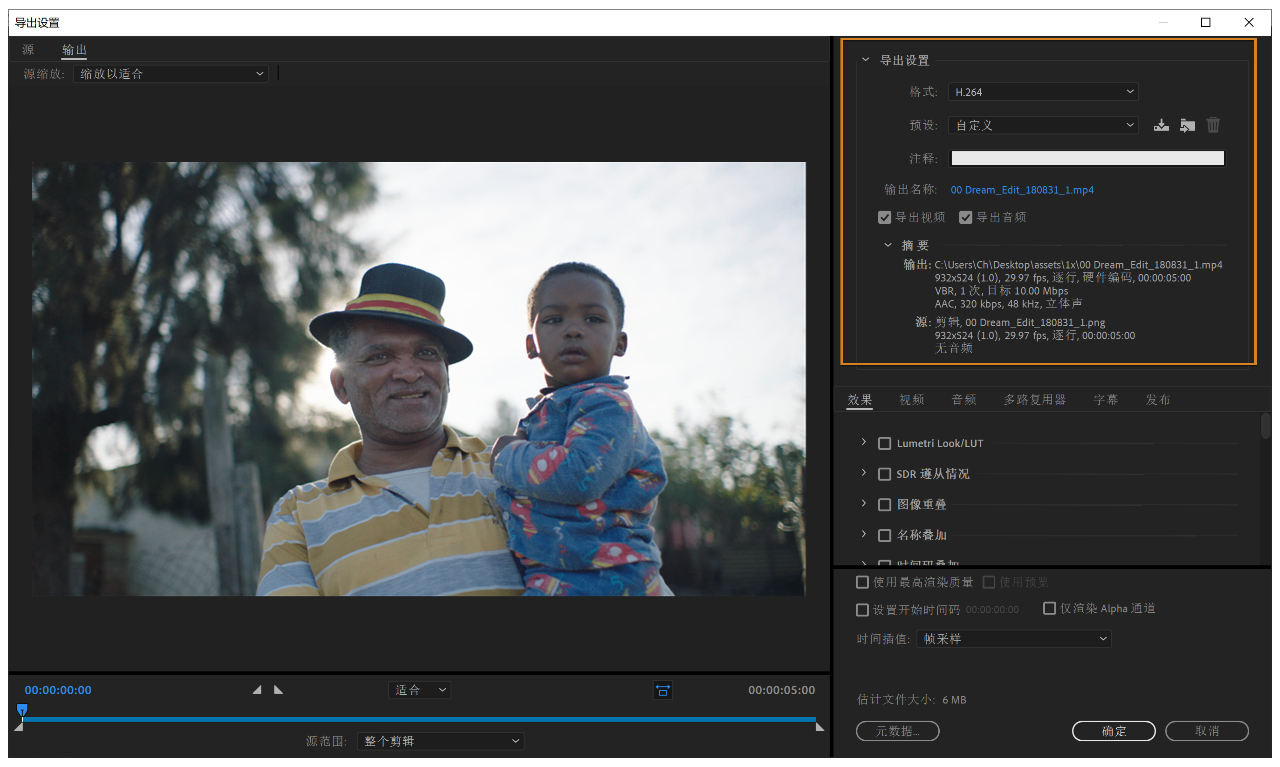Select the 字幕 tab

[x=1106, y=400]
